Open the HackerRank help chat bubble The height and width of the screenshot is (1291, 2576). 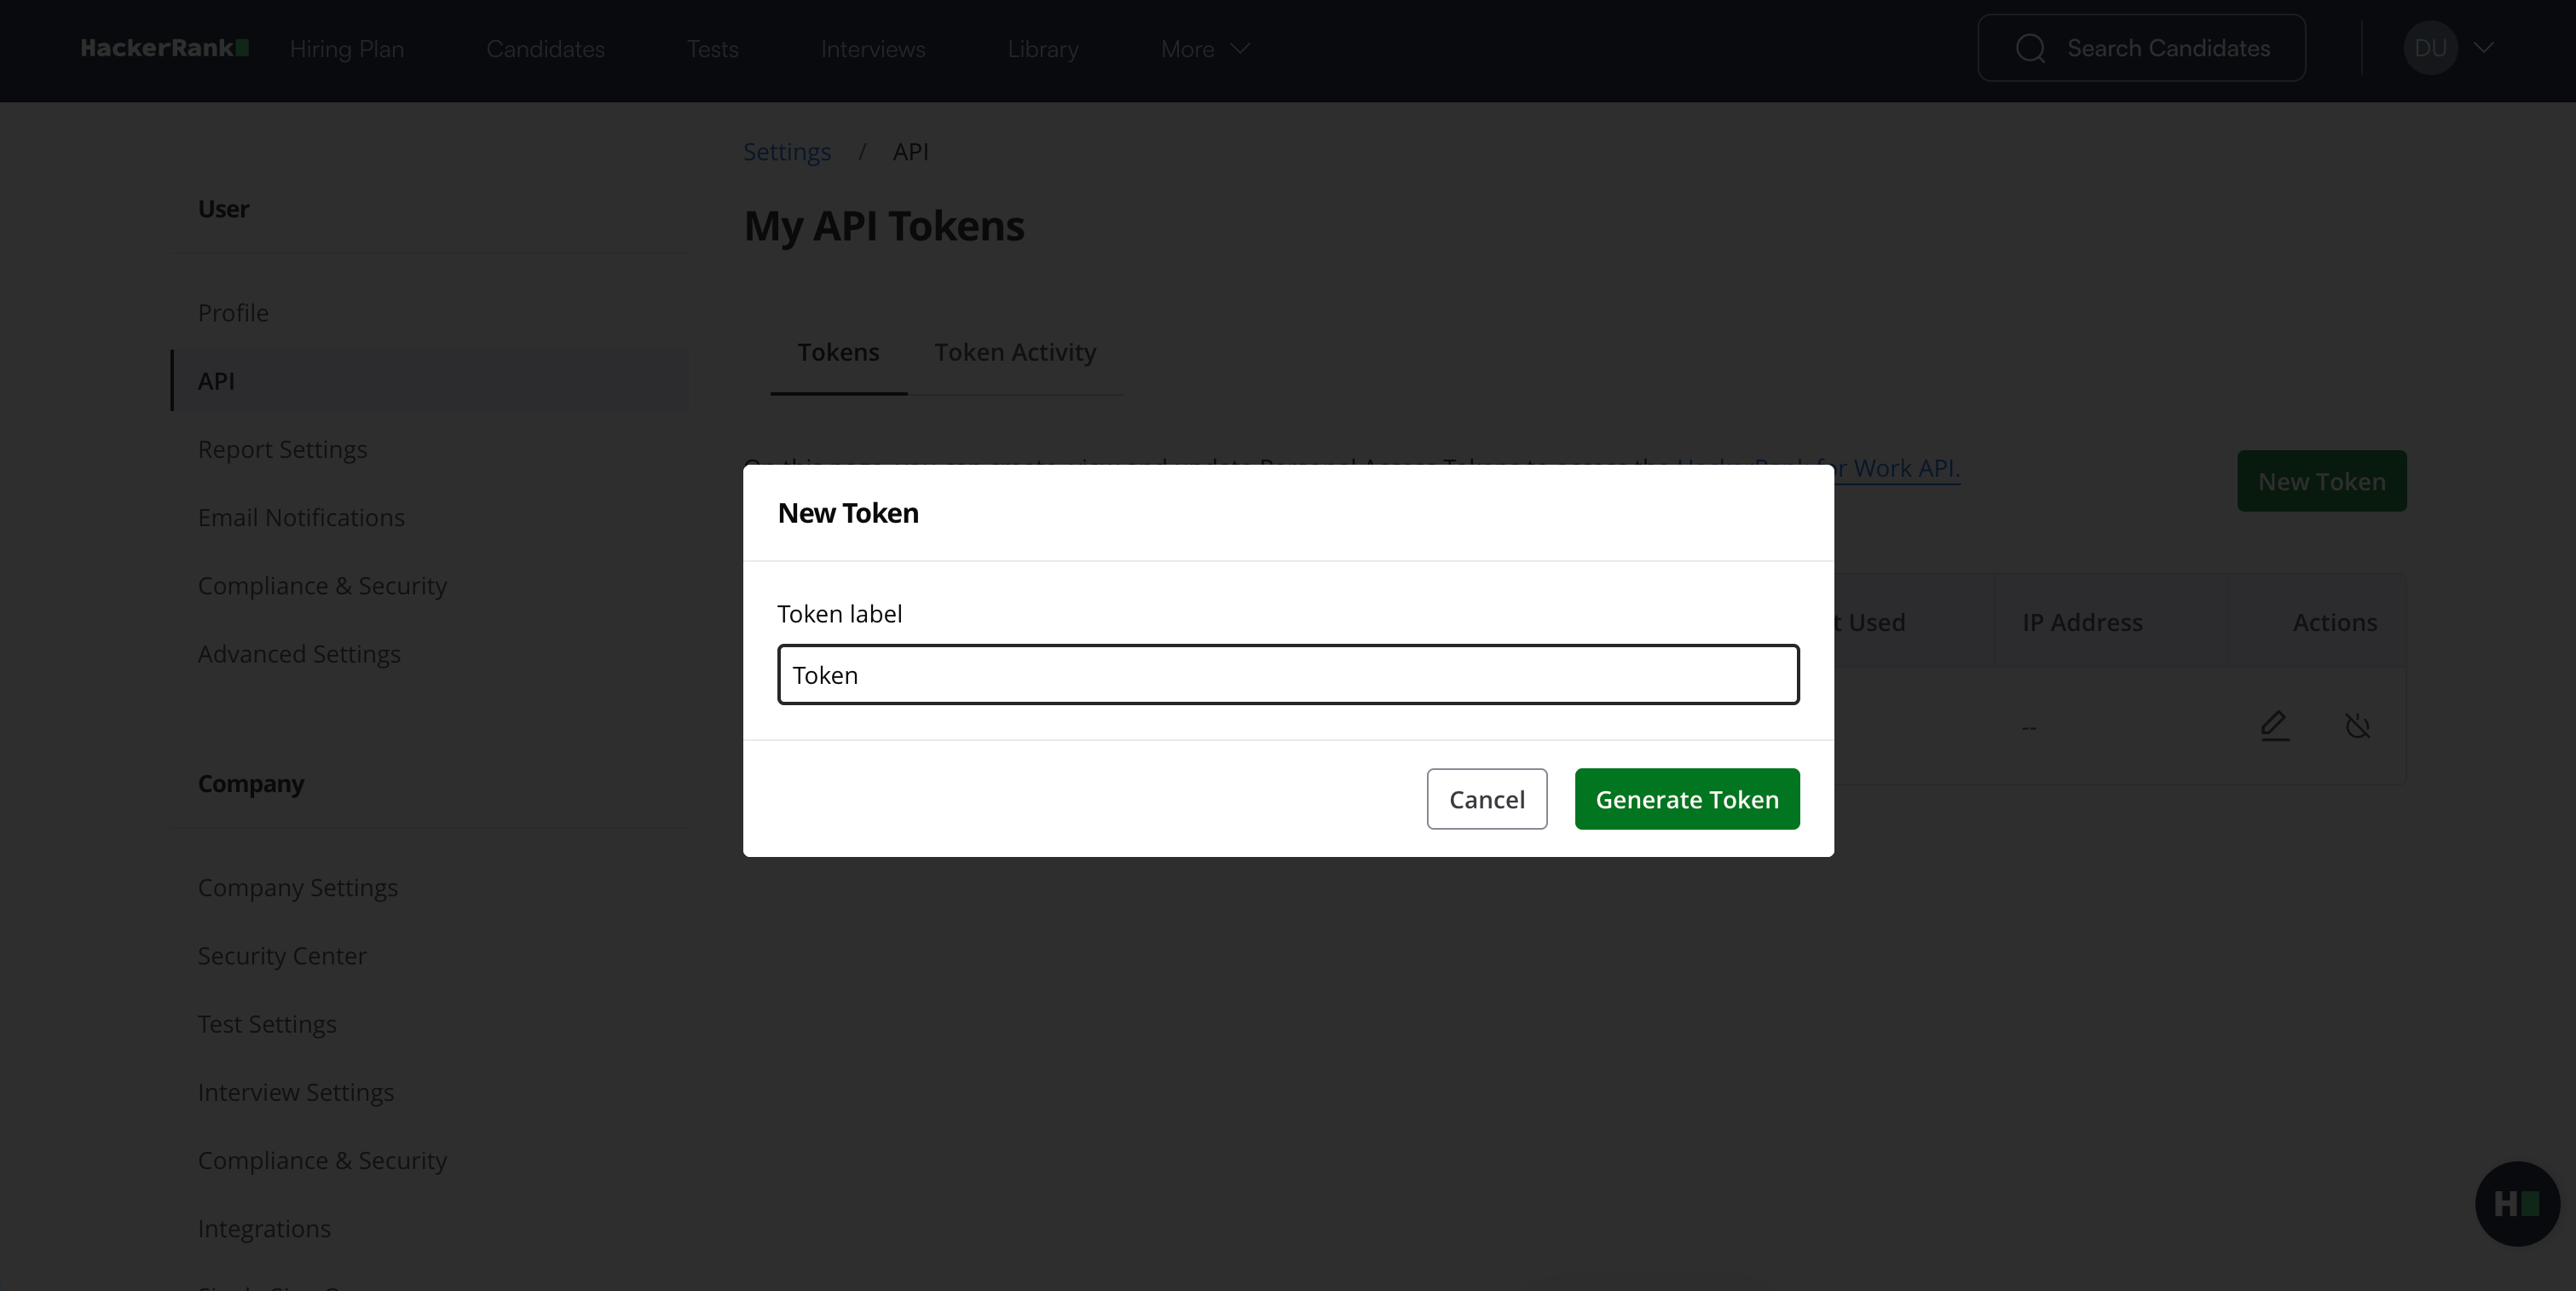pyautogui.click(x=2516, y=1203)
